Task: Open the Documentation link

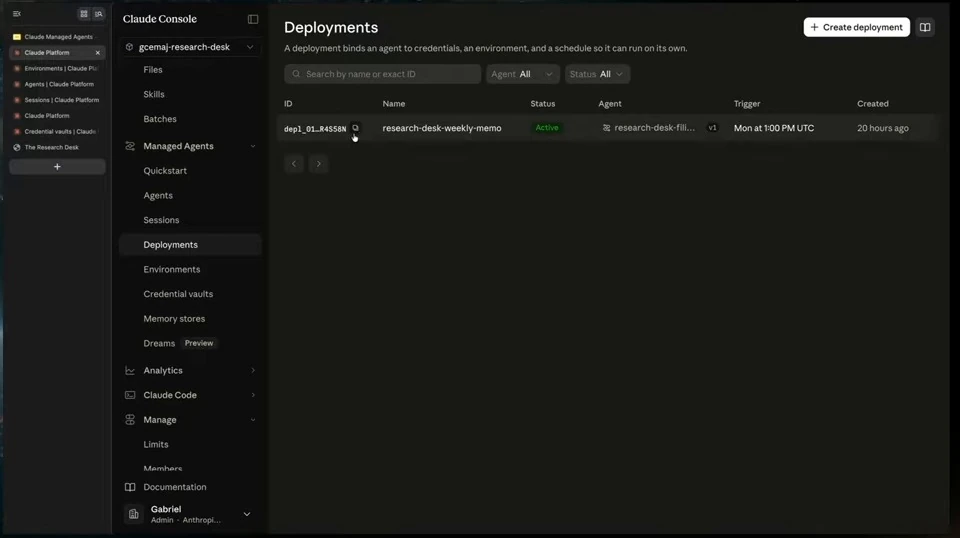Action: pos(174,487)
